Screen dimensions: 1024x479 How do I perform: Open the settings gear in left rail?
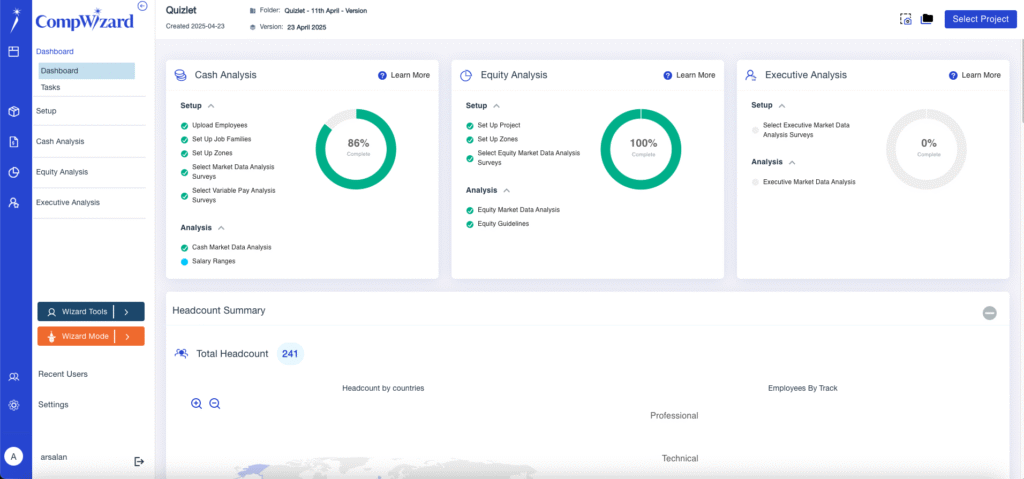click(14, 405)
